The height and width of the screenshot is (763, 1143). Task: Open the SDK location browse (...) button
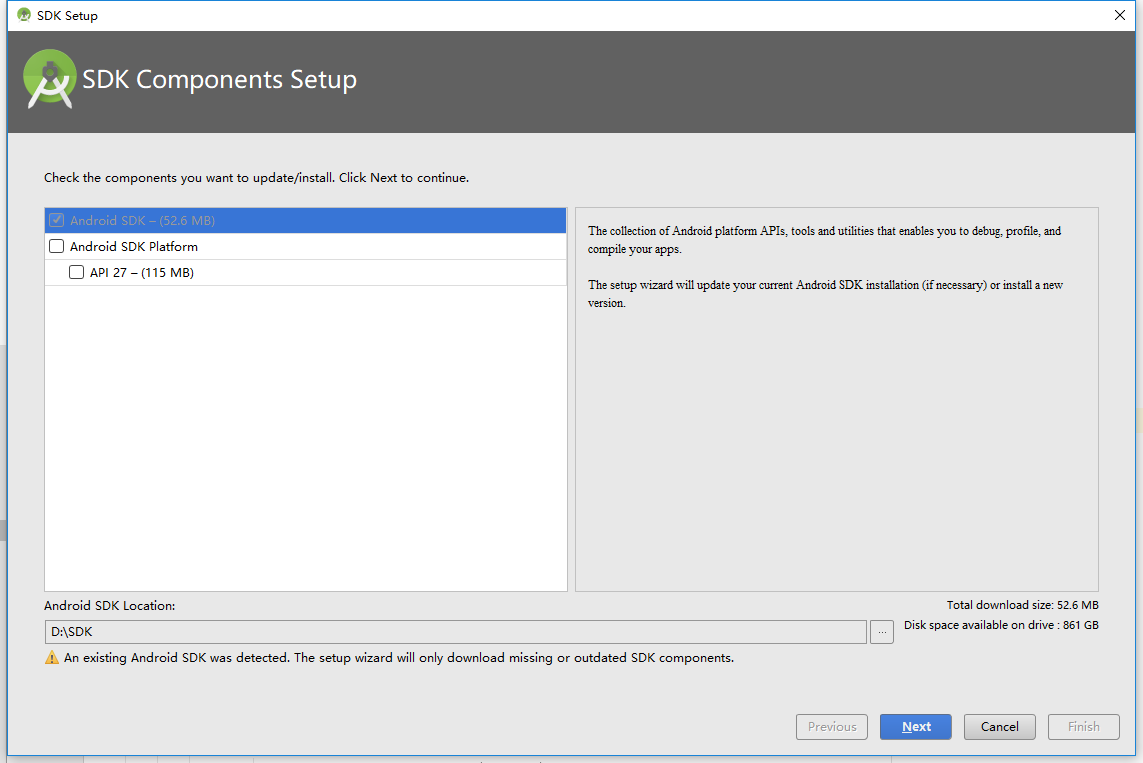[x=882, y=632]
